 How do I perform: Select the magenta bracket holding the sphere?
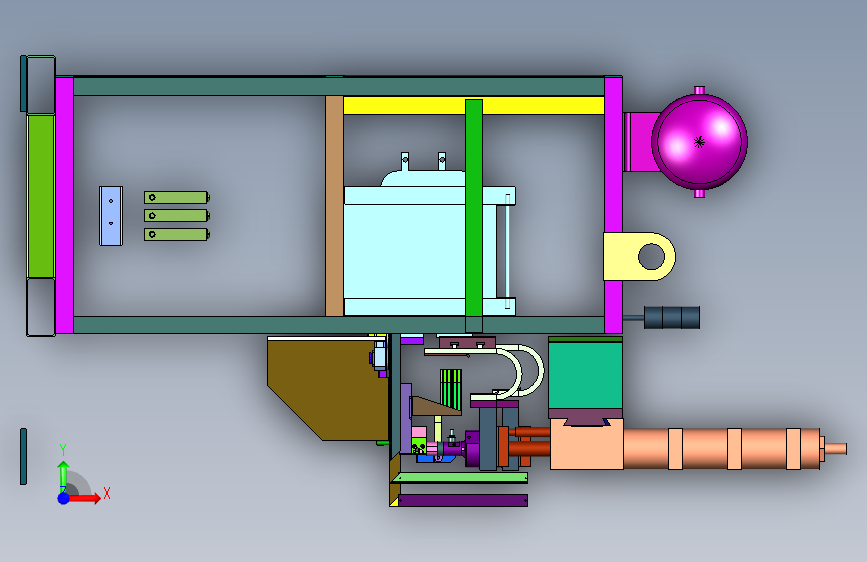coord(640,142)
